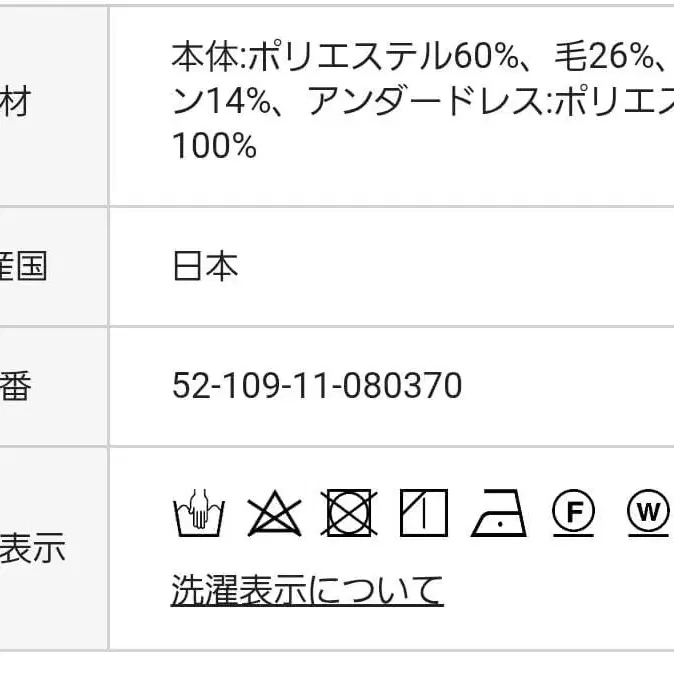Screen dimensions: 674x674
Task: Click the circled F dry-clean symbol
Action: (x=573, y=513)
